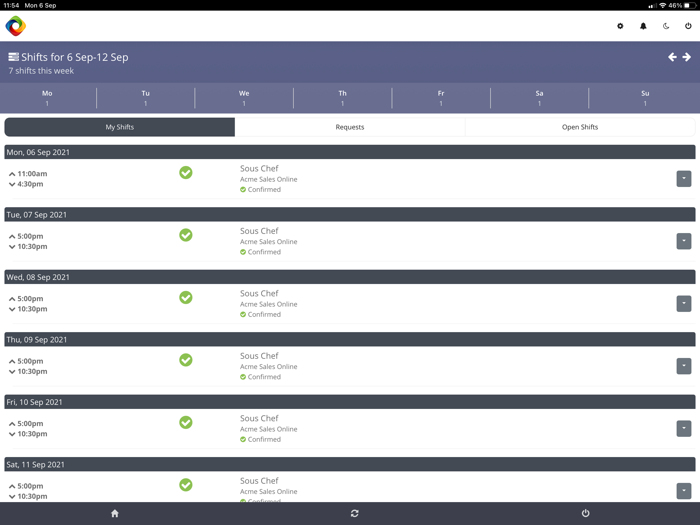Screen dimensions: 700x525
Task: Click the Thu, 09 Sep 2021 header
Action: coord(350,340)
